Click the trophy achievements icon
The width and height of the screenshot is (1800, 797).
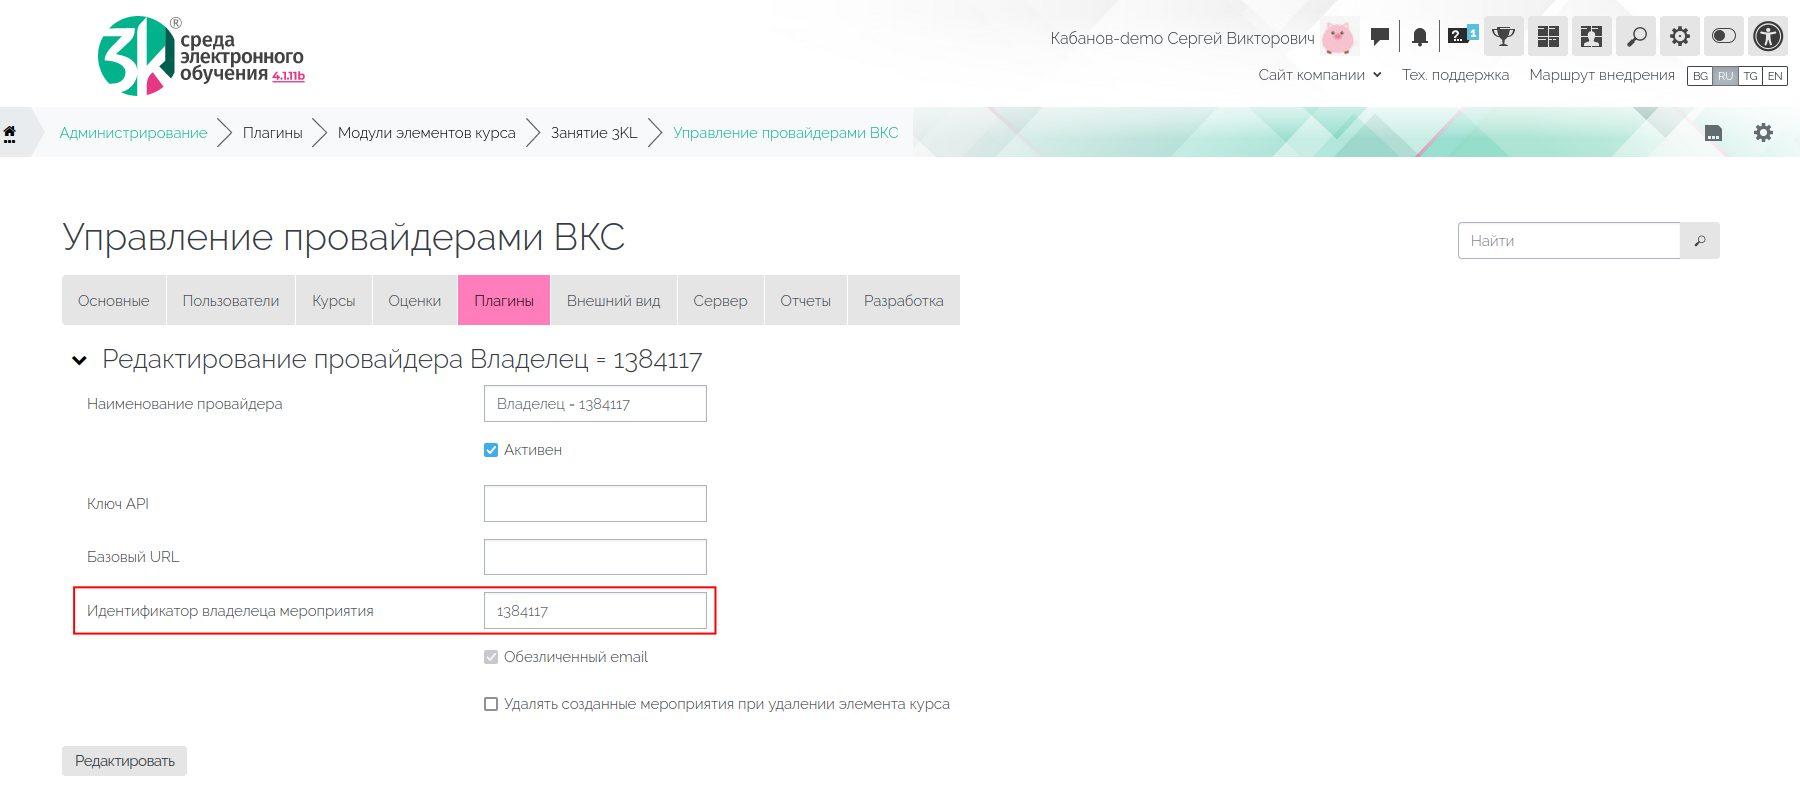coord(1503,37)
